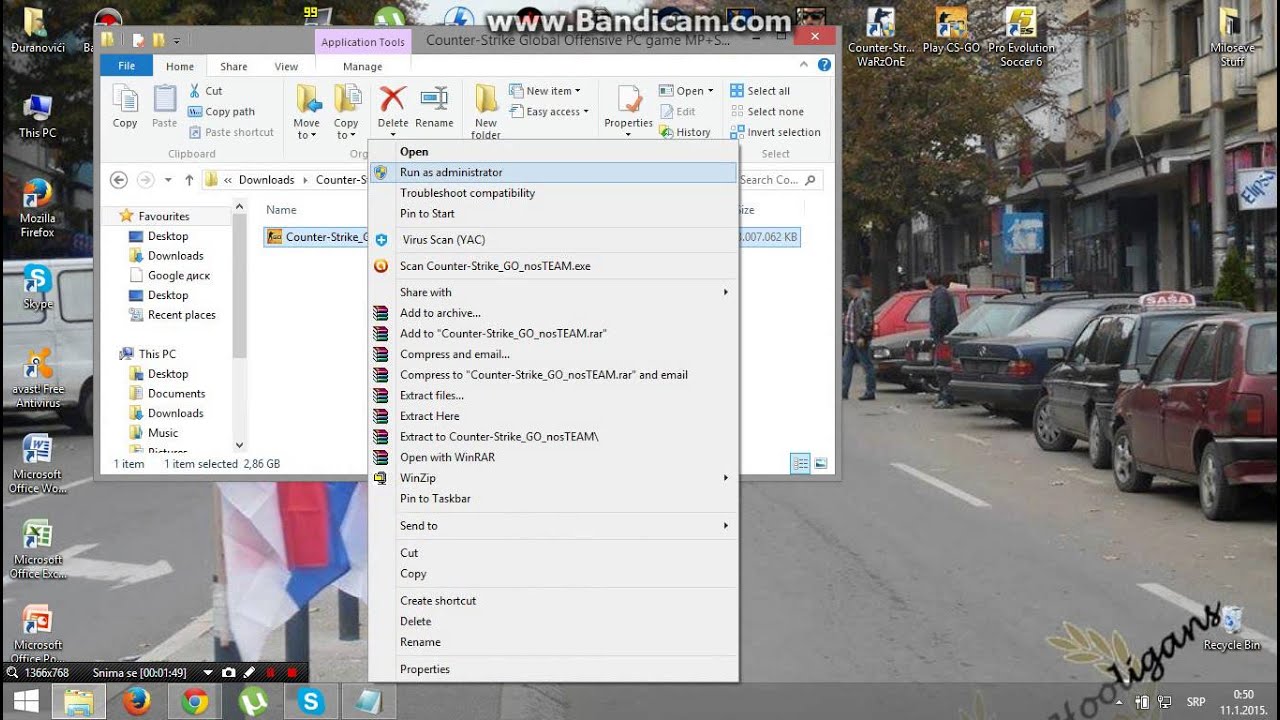The width and height of the screenshot is (1280, 720).
Task: Open the Copy to dropdown
Action: 346,112
